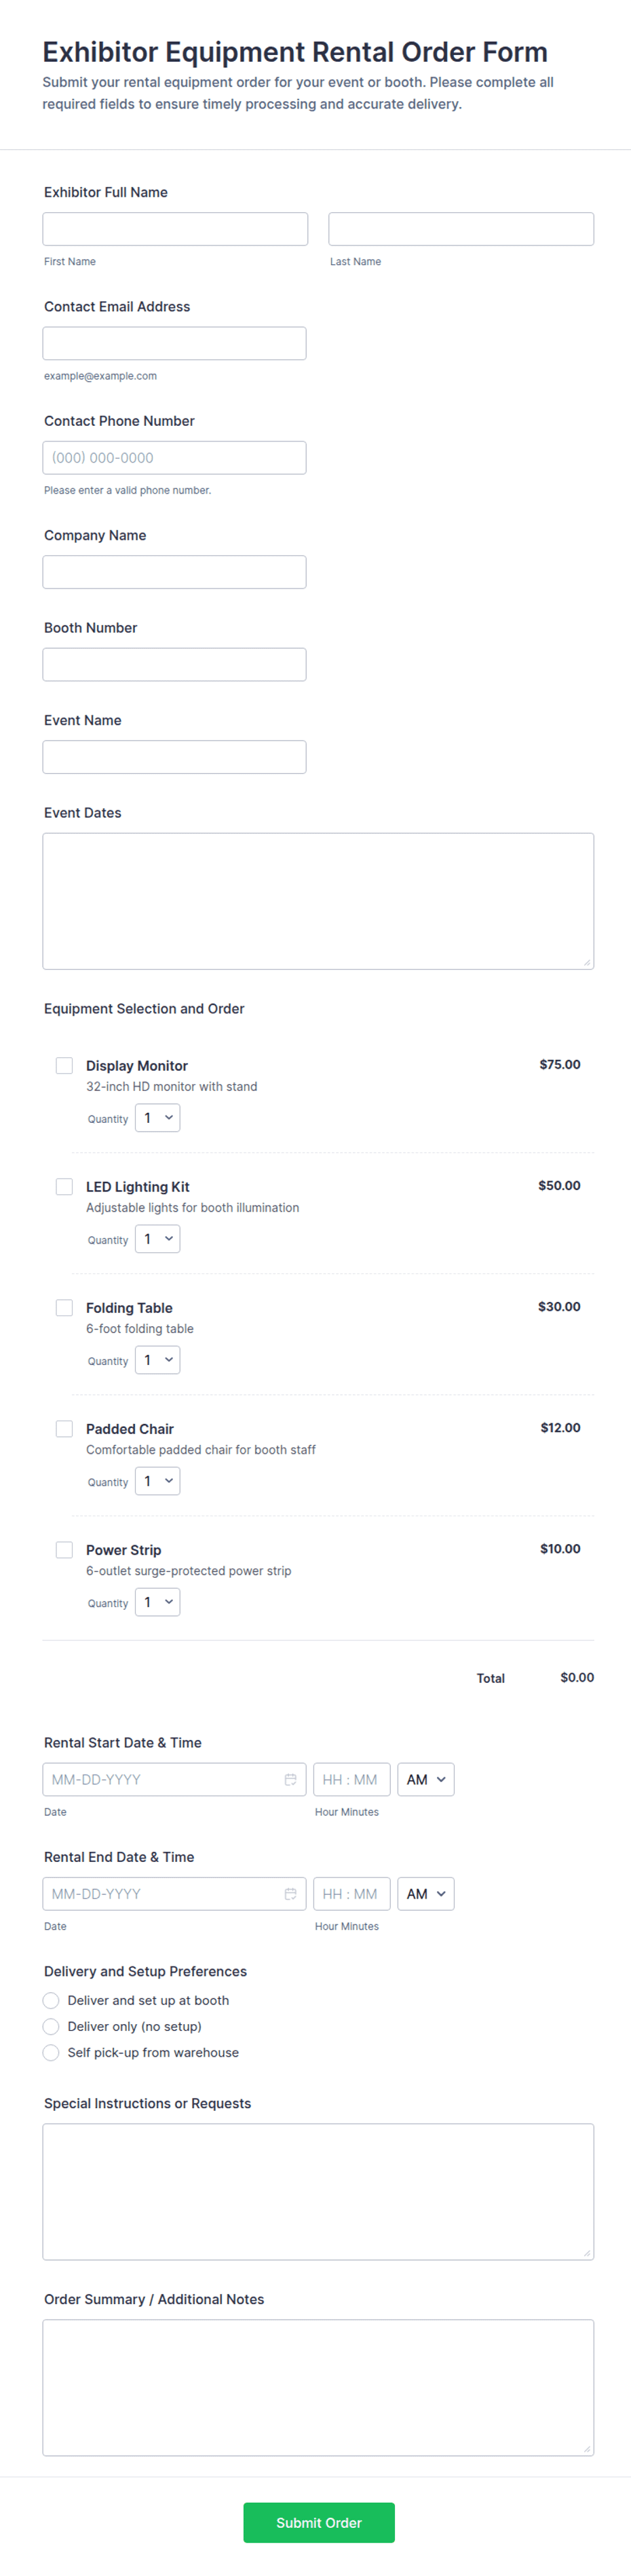
Task: Open calendar picker for Rental Start Date
Action: click(x=290, y=1779)
